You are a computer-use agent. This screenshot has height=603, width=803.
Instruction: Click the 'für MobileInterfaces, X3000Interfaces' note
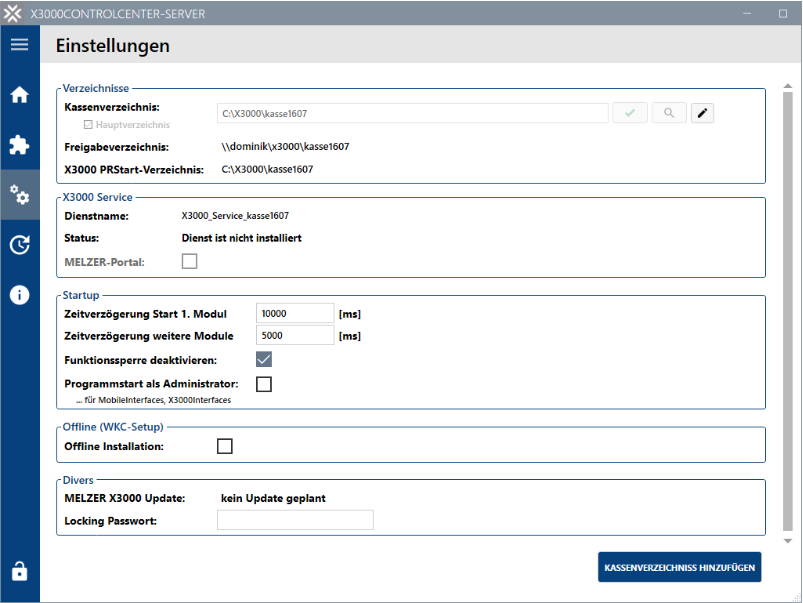pyautogui.click(x=154, y=400)
